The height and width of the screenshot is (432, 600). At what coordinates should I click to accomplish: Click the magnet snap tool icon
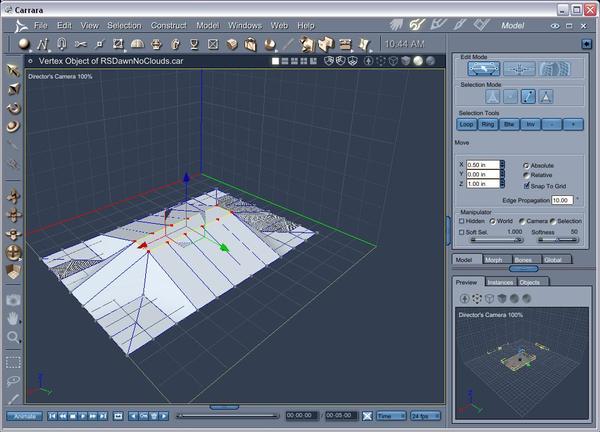click(x=61, y=44)
